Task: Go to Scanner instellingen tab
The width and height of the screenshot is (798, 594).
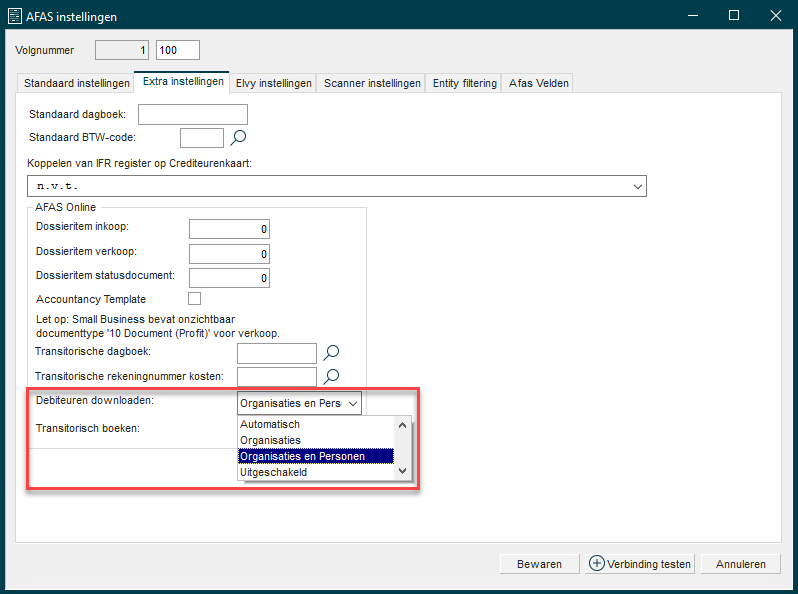Action: click(x=372, y=83)
